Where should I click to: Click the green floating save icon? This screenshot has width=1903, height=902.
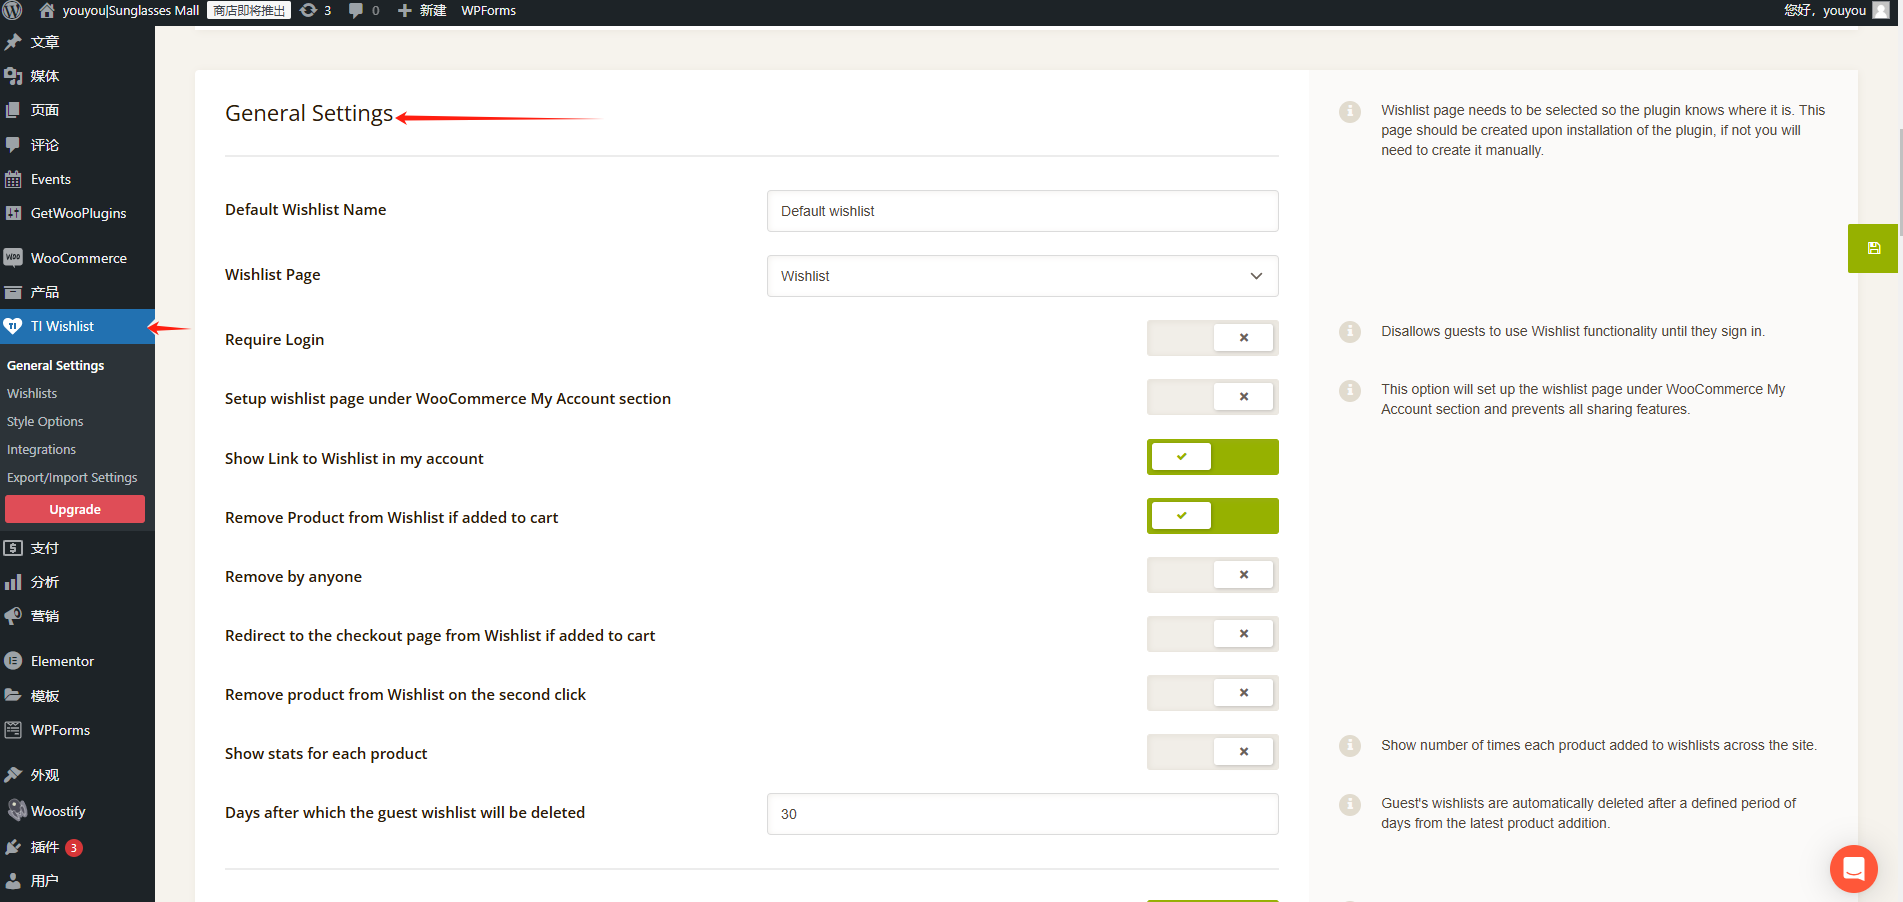[1873, 248]
